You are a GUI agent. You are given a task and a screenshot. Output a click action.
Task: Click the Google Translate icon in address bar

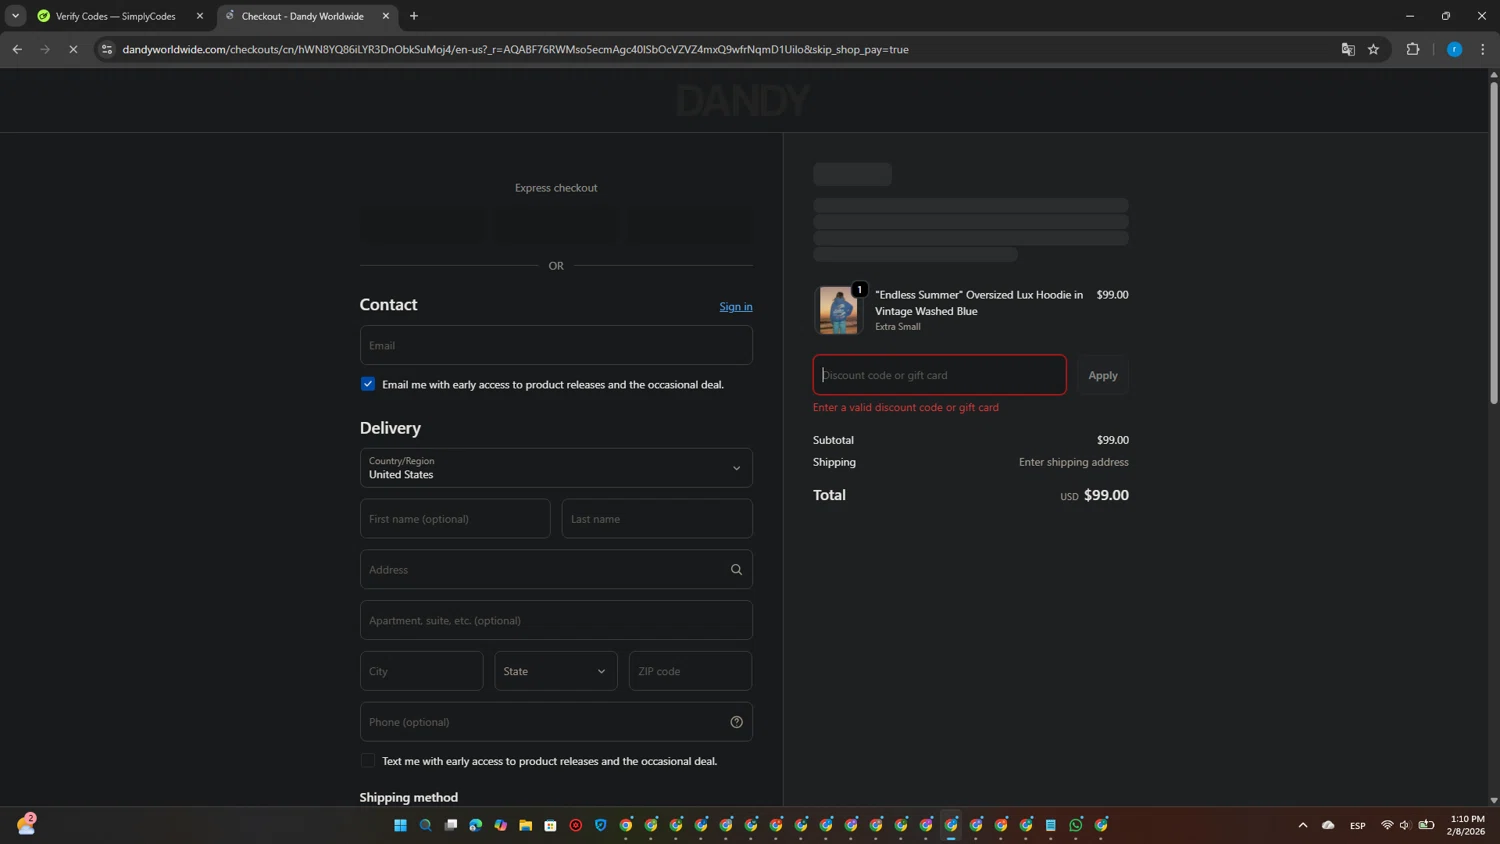pyautogui.click(x=1348, y=49)
